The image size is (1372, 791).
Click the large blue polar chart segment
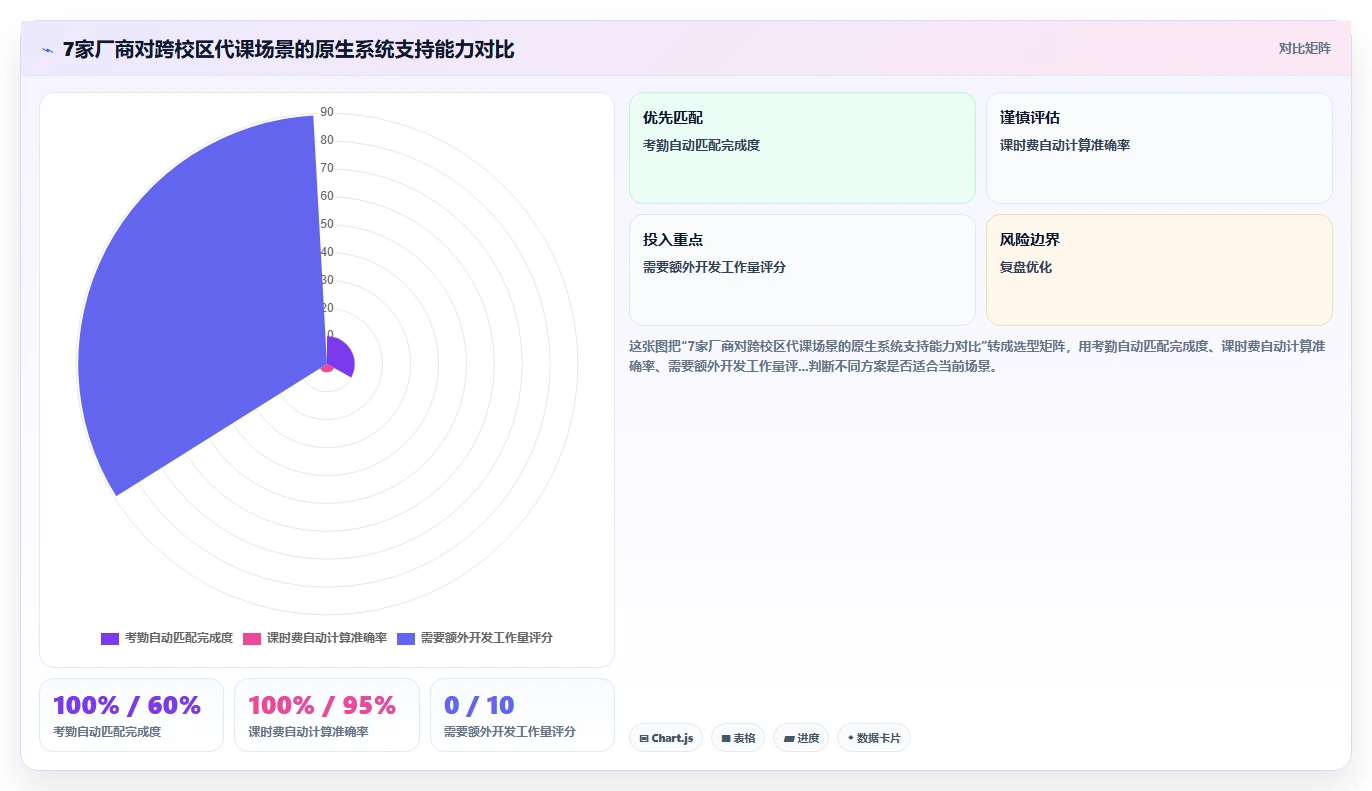(x=200, y=300)
